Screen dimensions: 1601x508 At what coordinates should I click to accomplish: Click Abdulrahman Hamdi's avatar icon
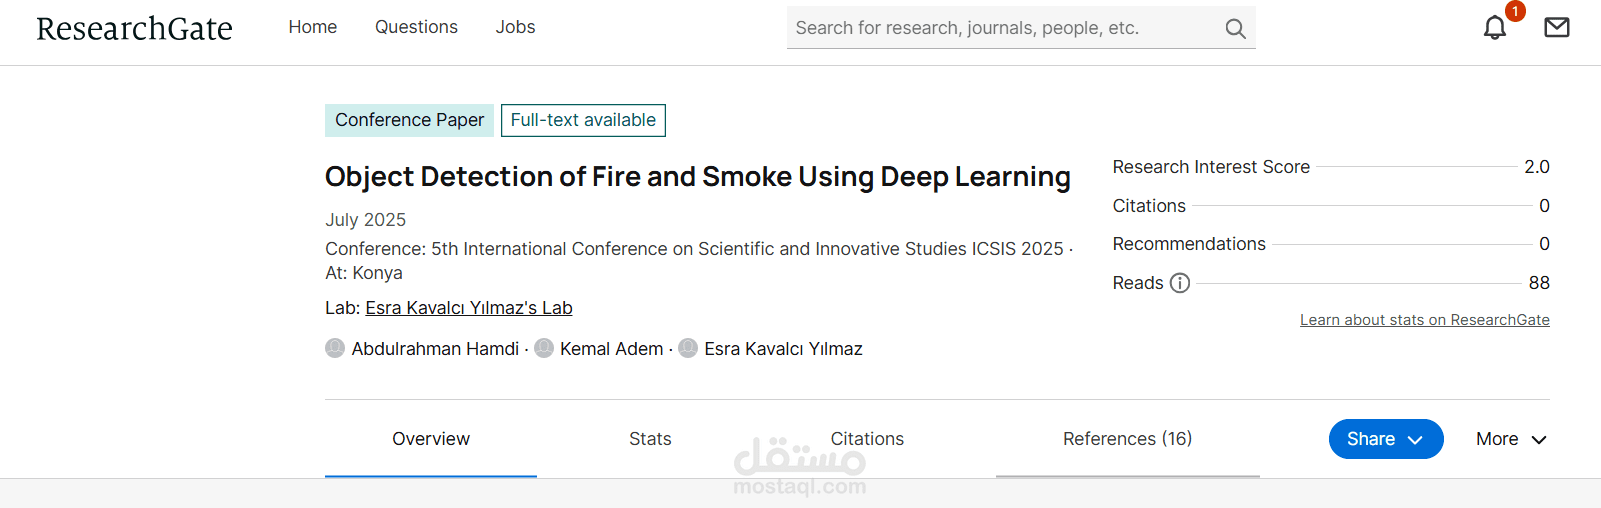(335, 348)
